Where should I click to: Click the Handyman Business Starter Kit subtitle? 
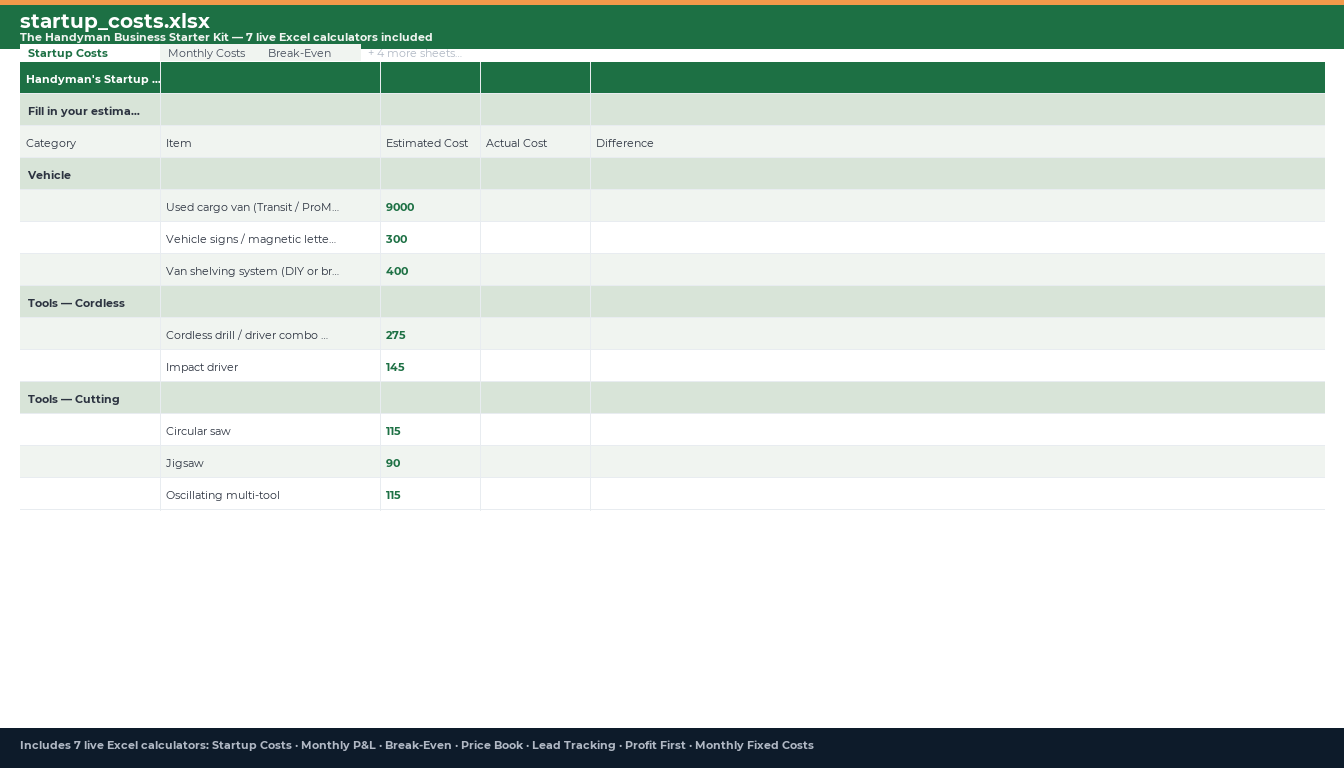point(226,37)
